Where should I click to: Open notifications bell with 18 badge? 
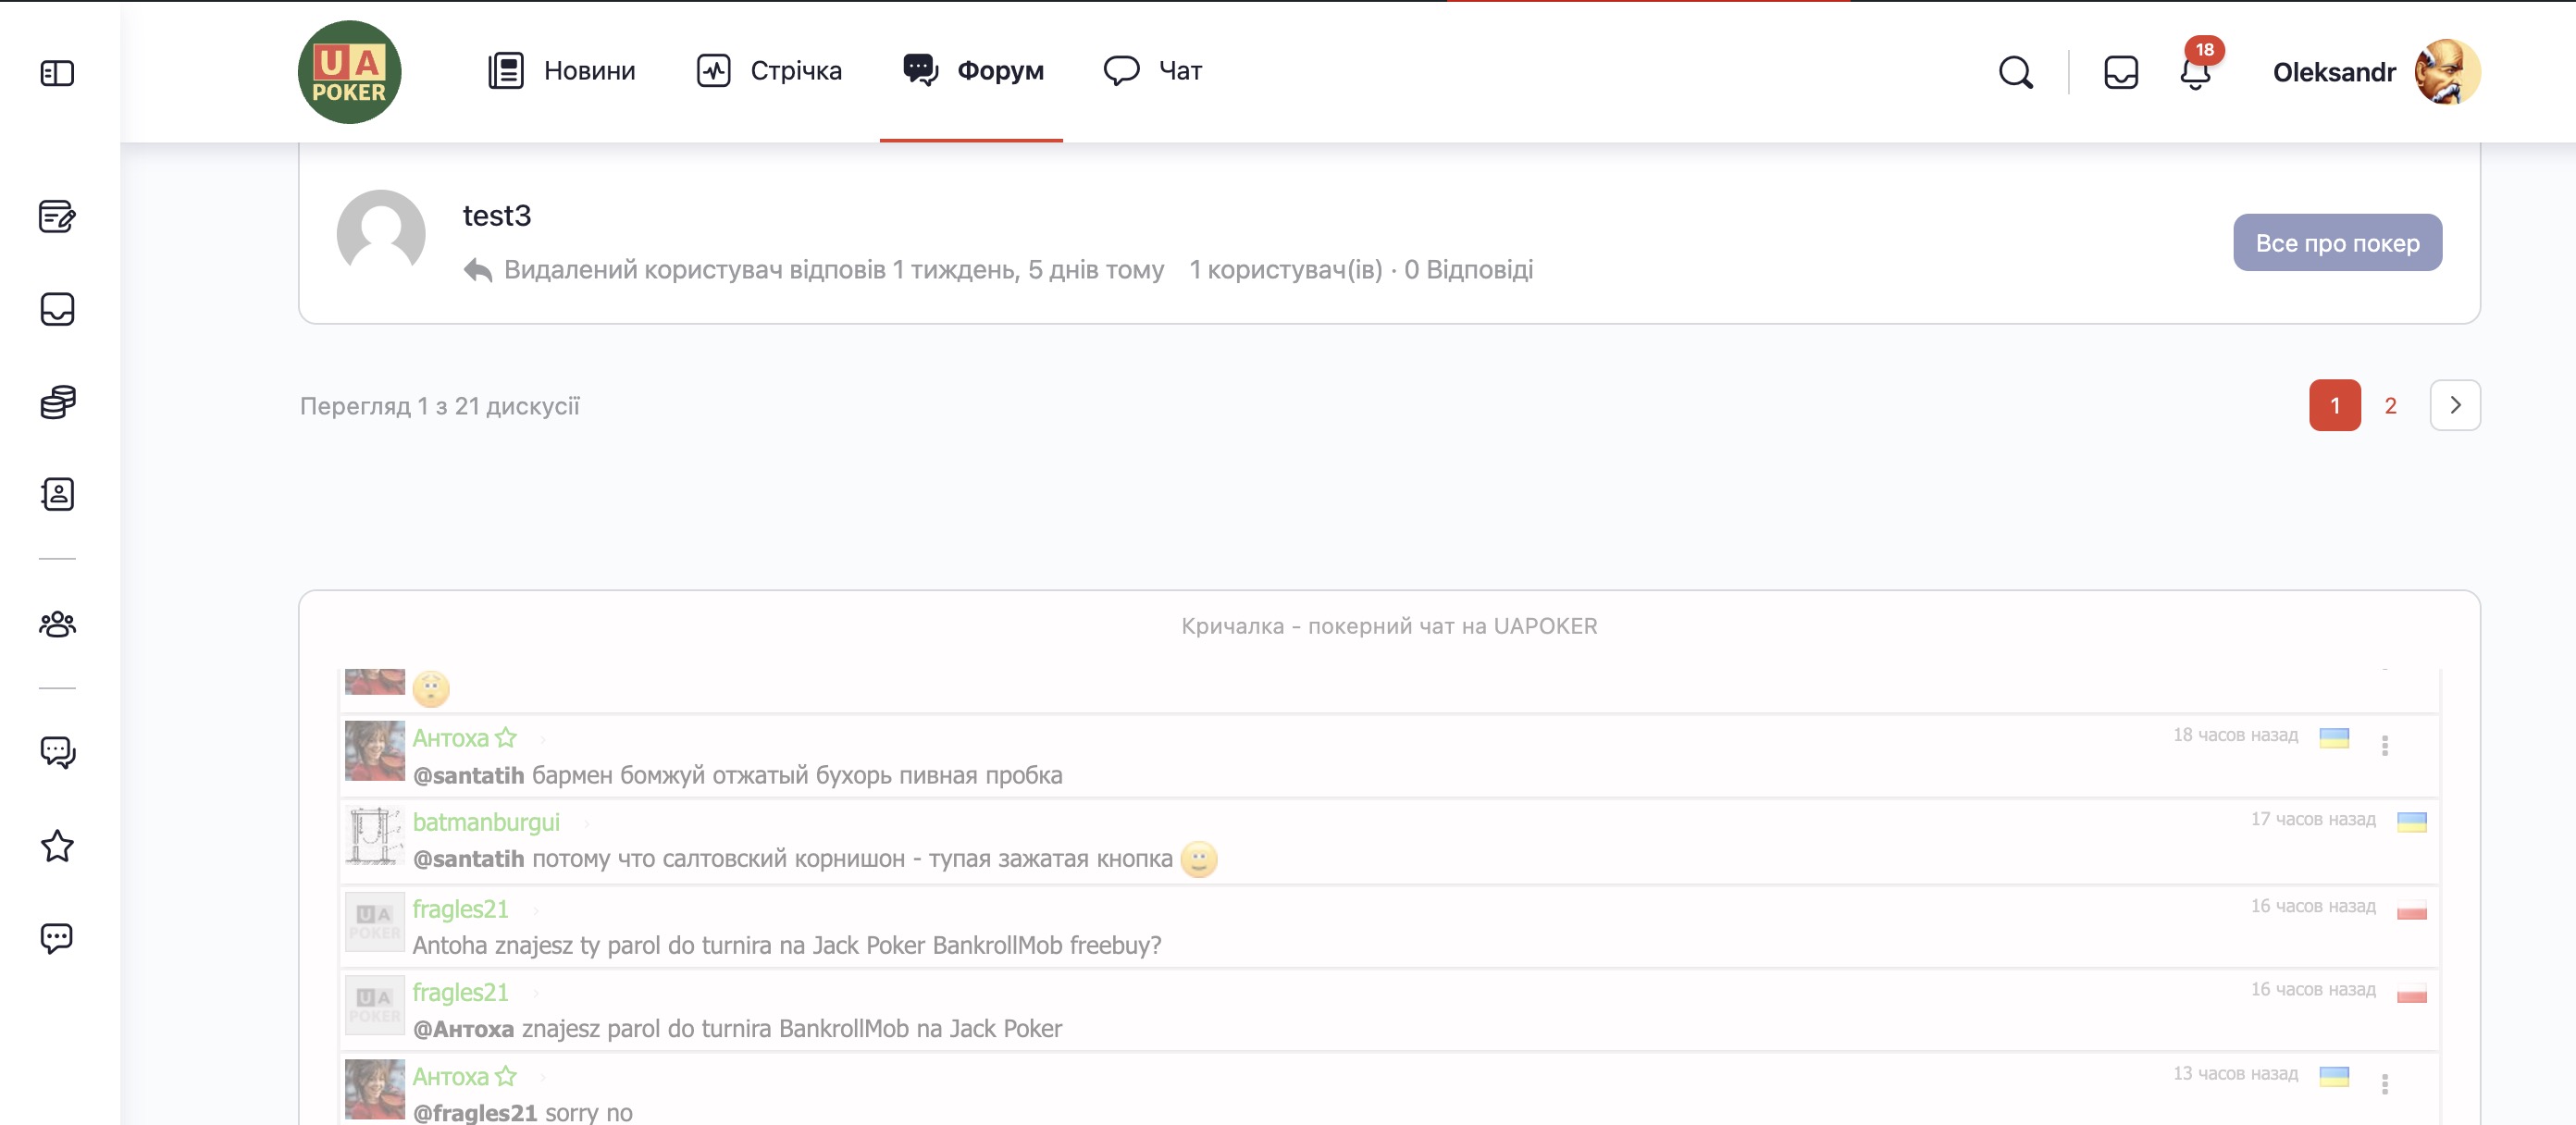pyautogui.click(x=2196, y=72)
